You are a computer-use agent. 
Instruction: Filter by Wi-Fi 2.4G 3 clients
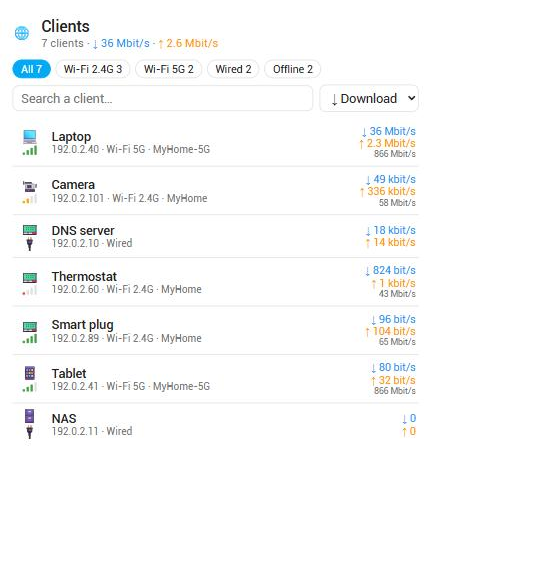pyautogui.click(x=93, y=69)
